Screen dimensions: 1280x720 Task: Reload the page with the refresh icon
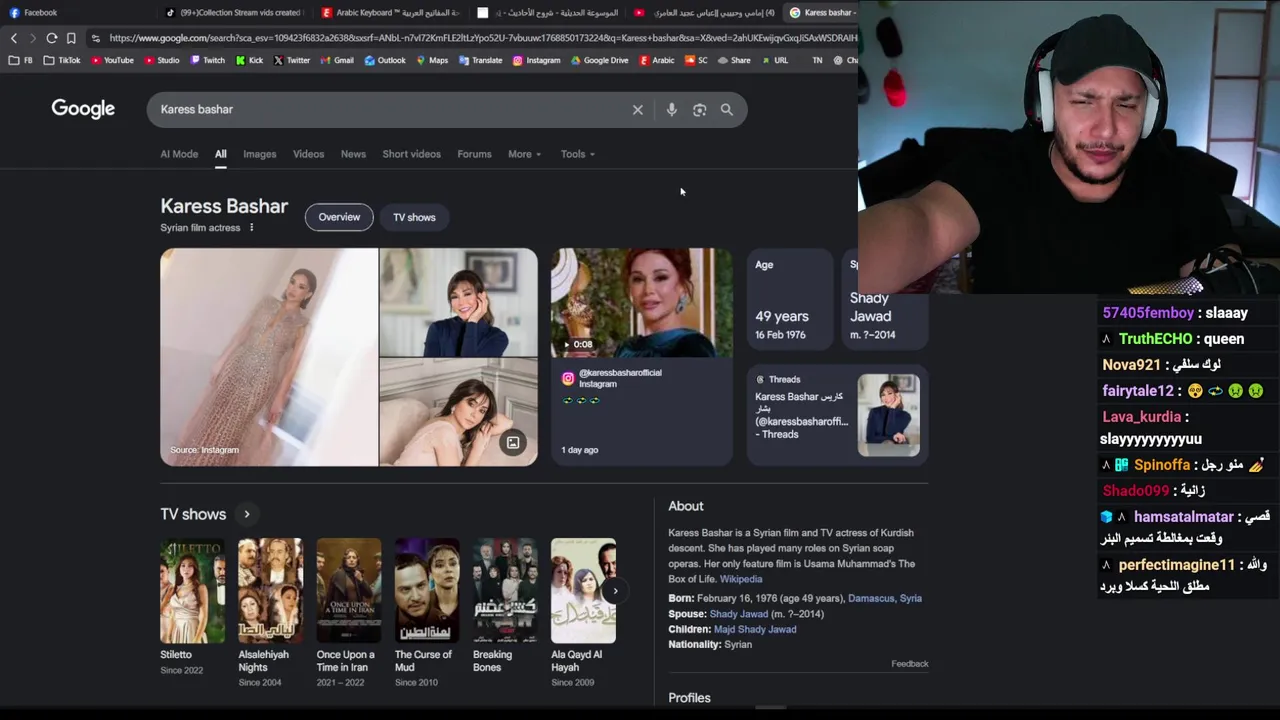coord(51,38)
